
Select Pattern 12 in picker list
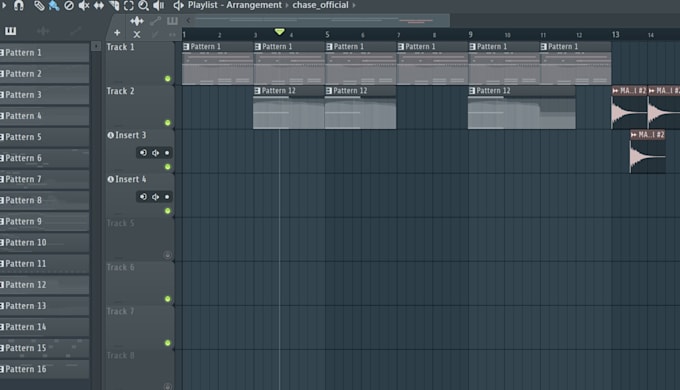coord(45,285)
